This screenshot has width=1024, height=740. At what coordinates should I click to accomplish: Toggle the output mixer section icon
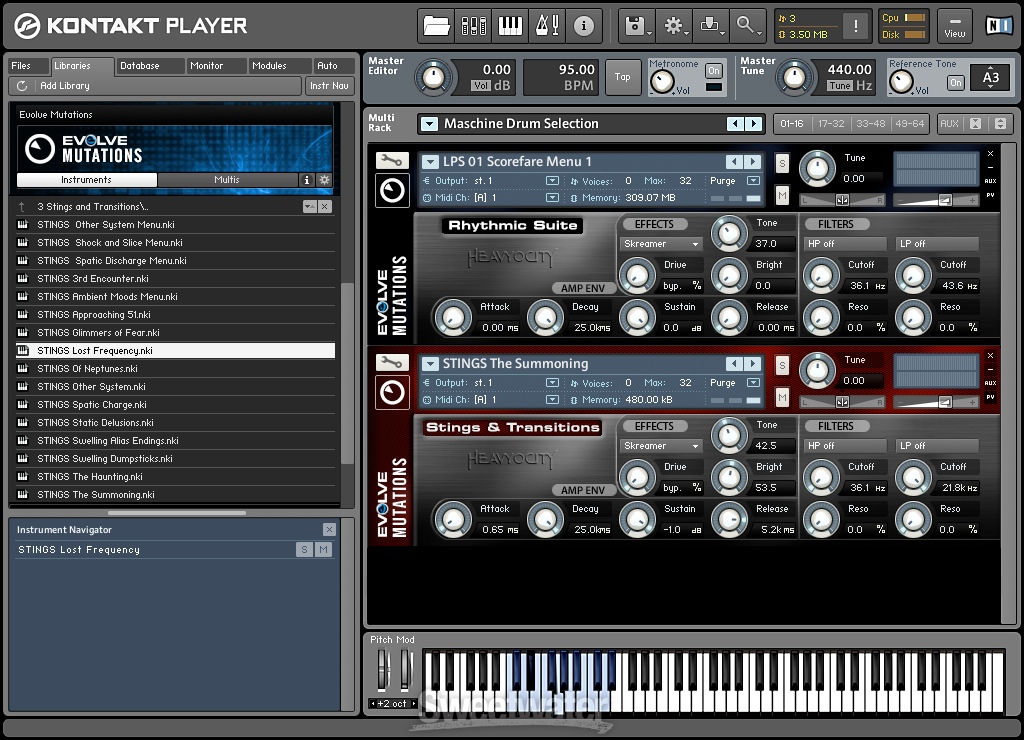click(473, 26)
